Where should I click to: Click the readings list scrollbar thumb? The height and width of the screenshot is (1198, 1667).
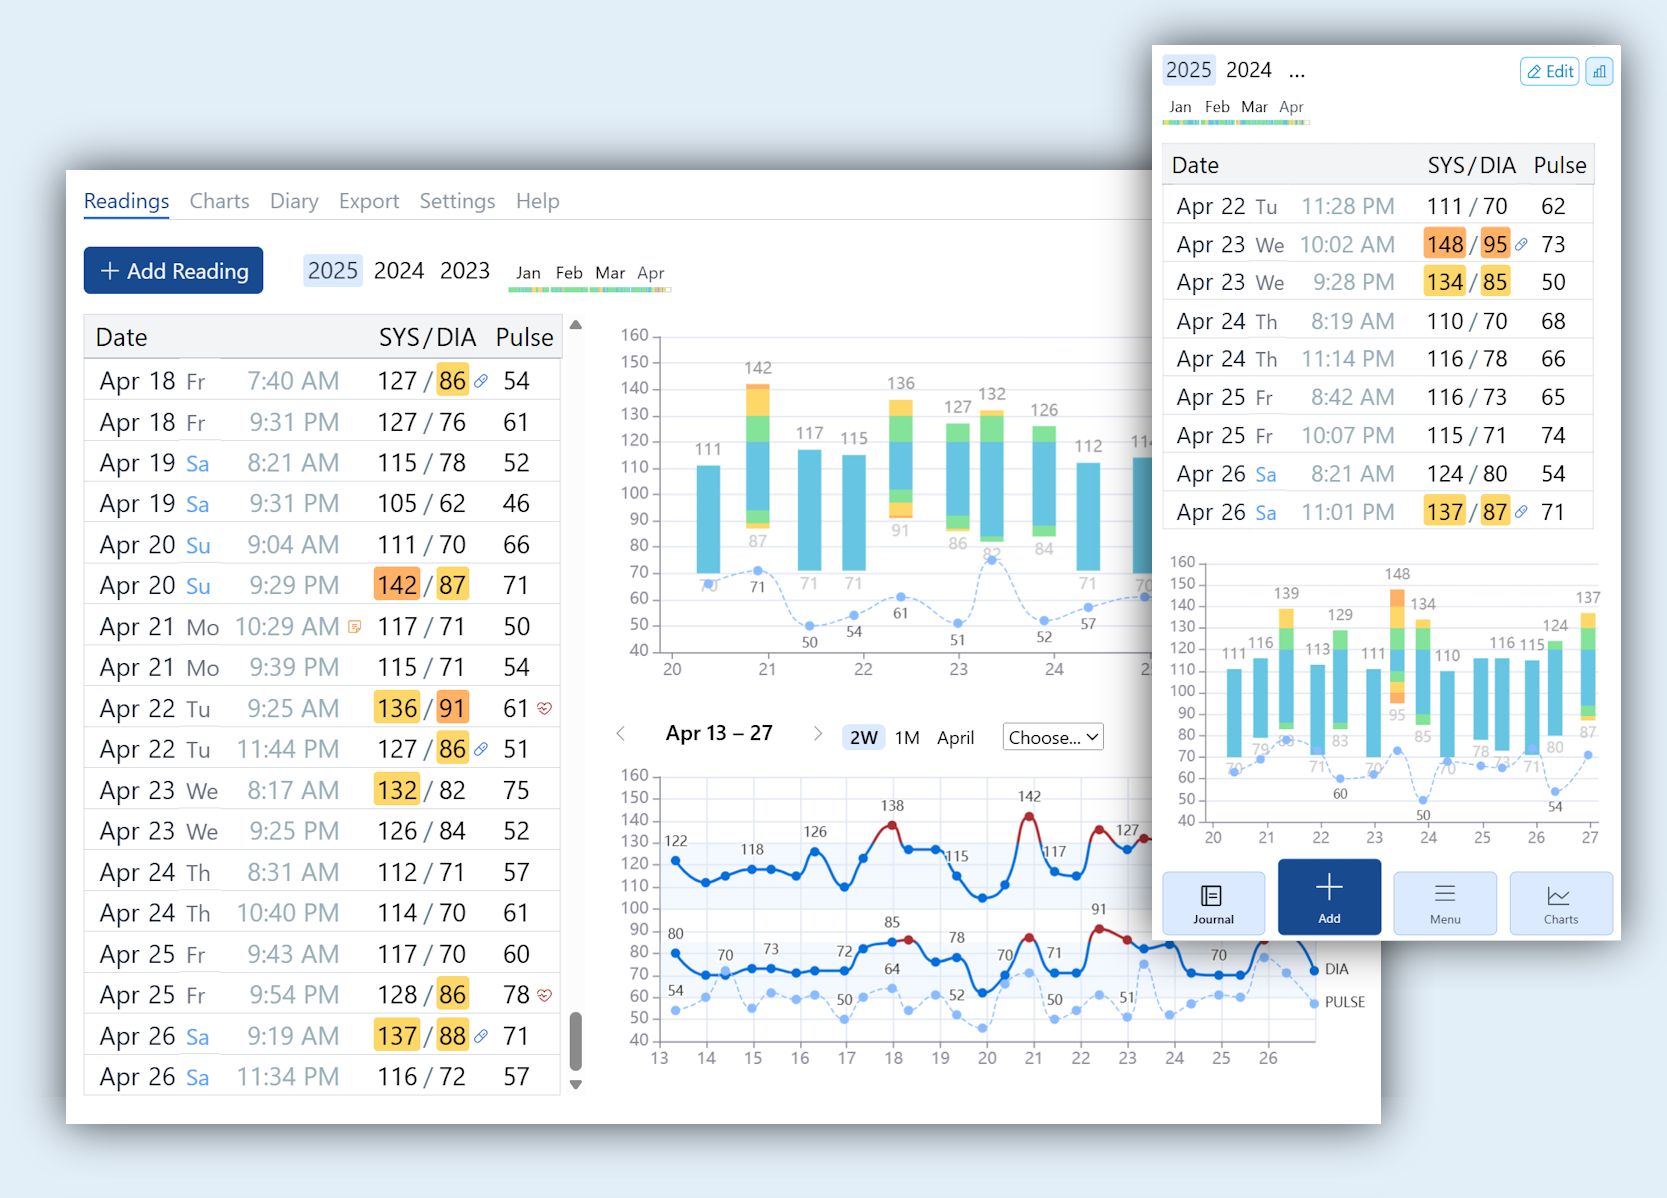(x=575, y=1041)
